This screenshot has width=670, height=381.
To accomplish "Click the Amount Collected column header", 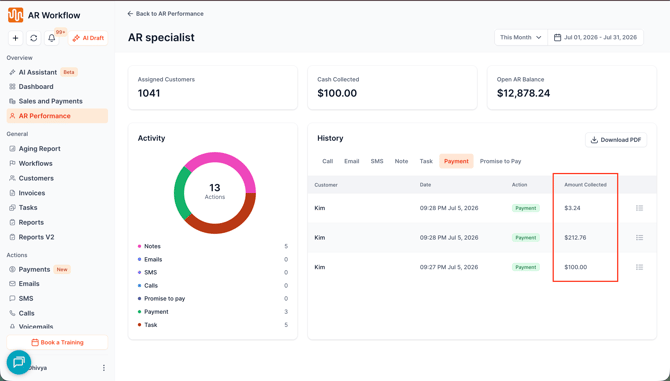I will [x=585, y=185].
